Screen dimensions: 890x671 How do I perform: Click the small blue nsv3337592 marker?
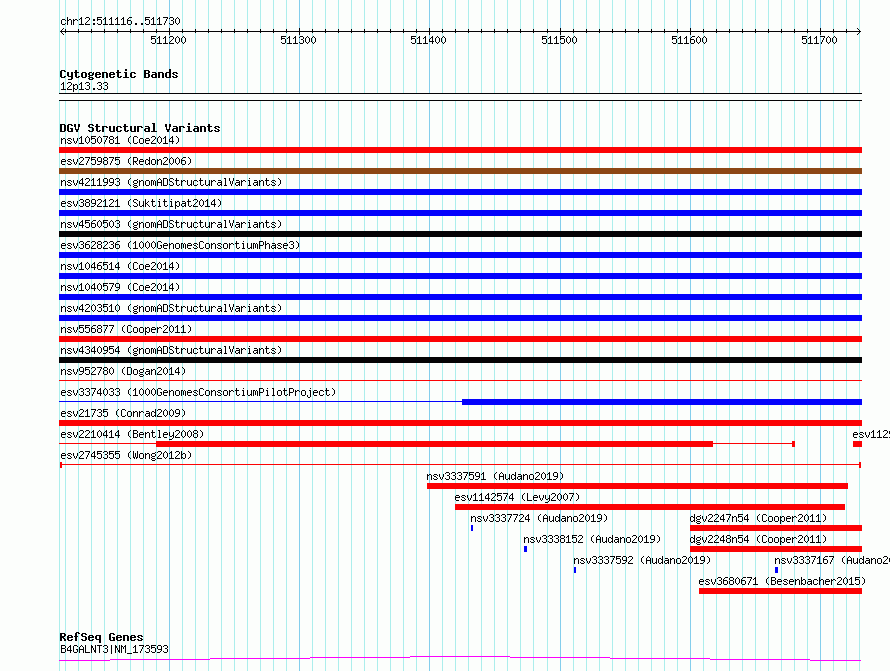pyautogui.click(x=575, y=570)
